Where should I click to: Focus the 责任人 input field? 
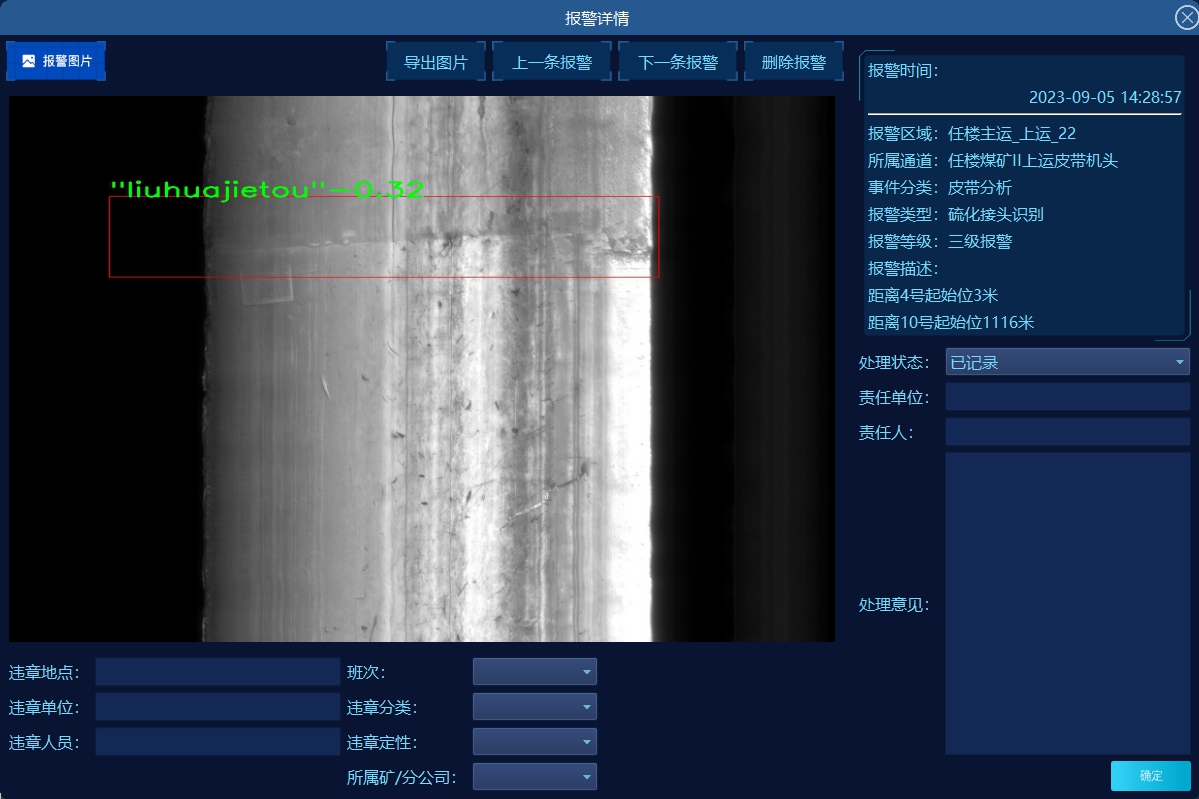(x=1067, y=432)
